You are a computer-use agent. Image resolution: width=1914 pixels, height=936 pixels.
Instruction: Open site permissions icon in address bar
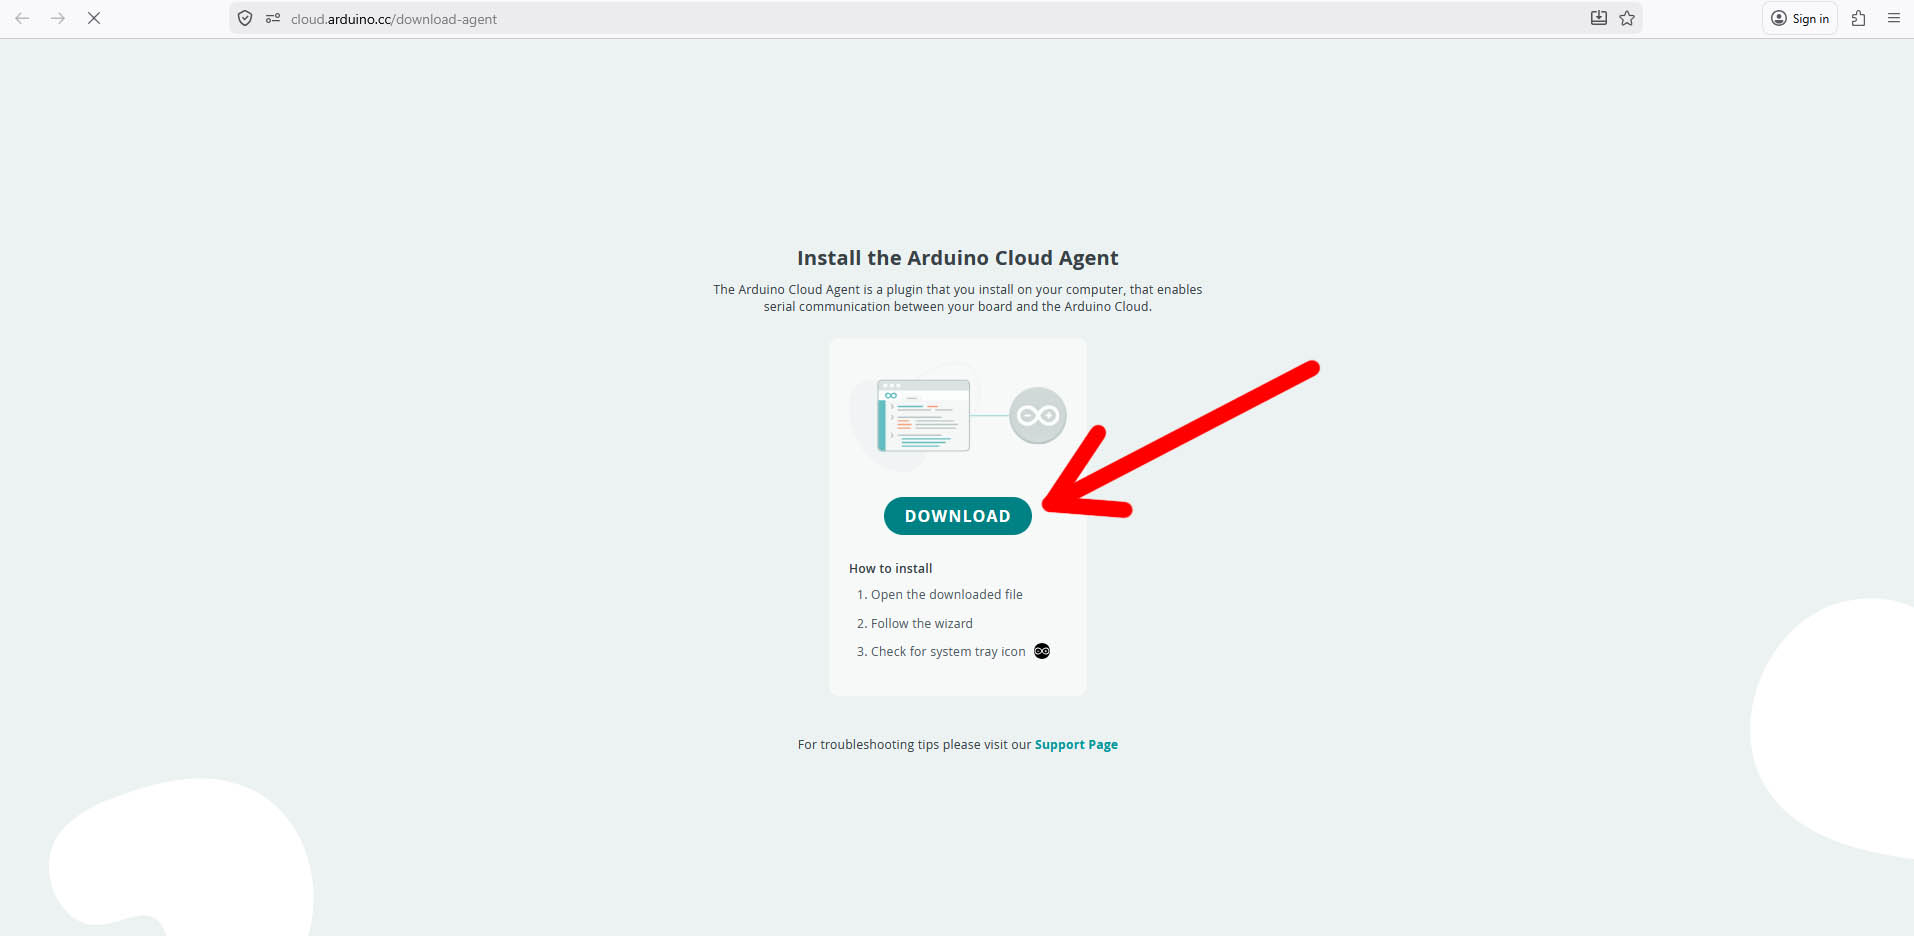(x=273, y=18)
